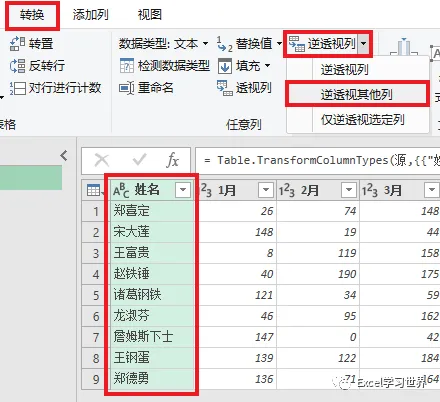Select the cell 诸葛钢铁

click(152, 295)
